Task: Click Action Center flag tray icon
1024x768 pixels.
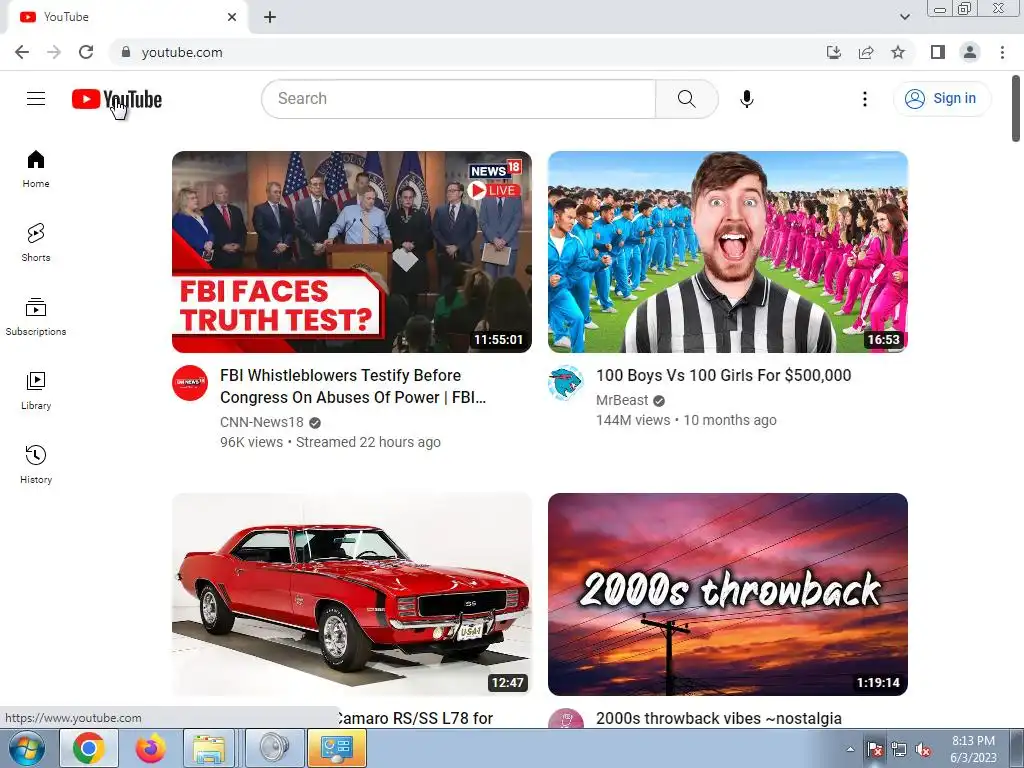Action: pos(874,750)
